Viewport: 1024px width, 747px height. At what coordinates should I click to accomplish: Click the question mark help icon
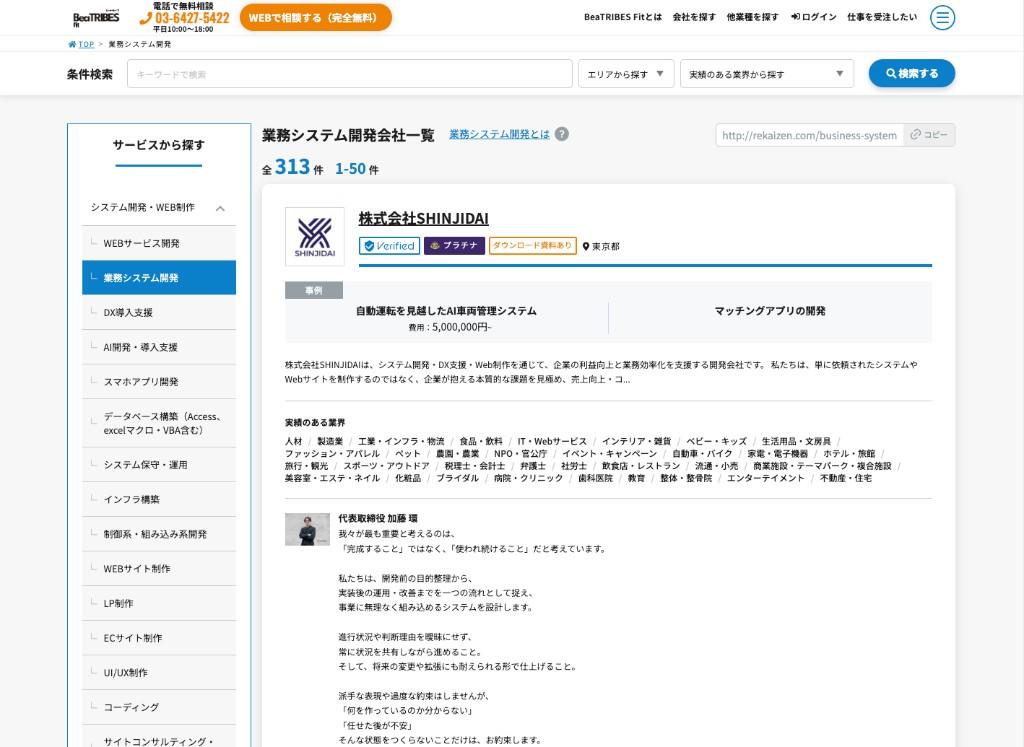[562, 134]
